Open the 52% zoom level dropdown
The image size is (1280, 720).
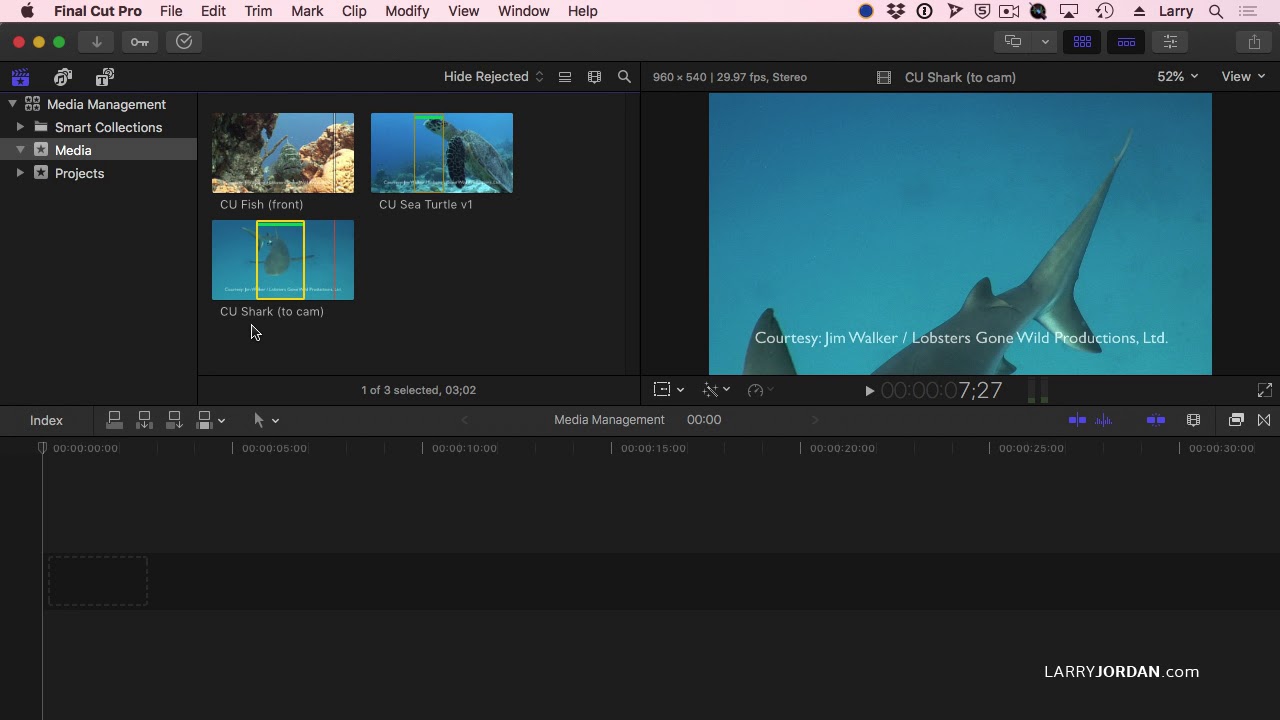tap(1178, 77)
